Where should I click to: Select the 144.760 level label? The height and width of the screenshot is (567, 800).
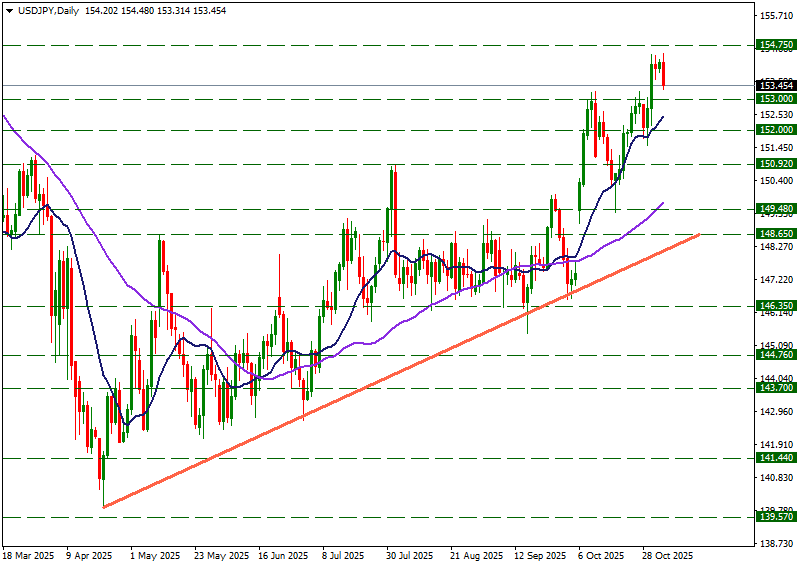[776, 355]
